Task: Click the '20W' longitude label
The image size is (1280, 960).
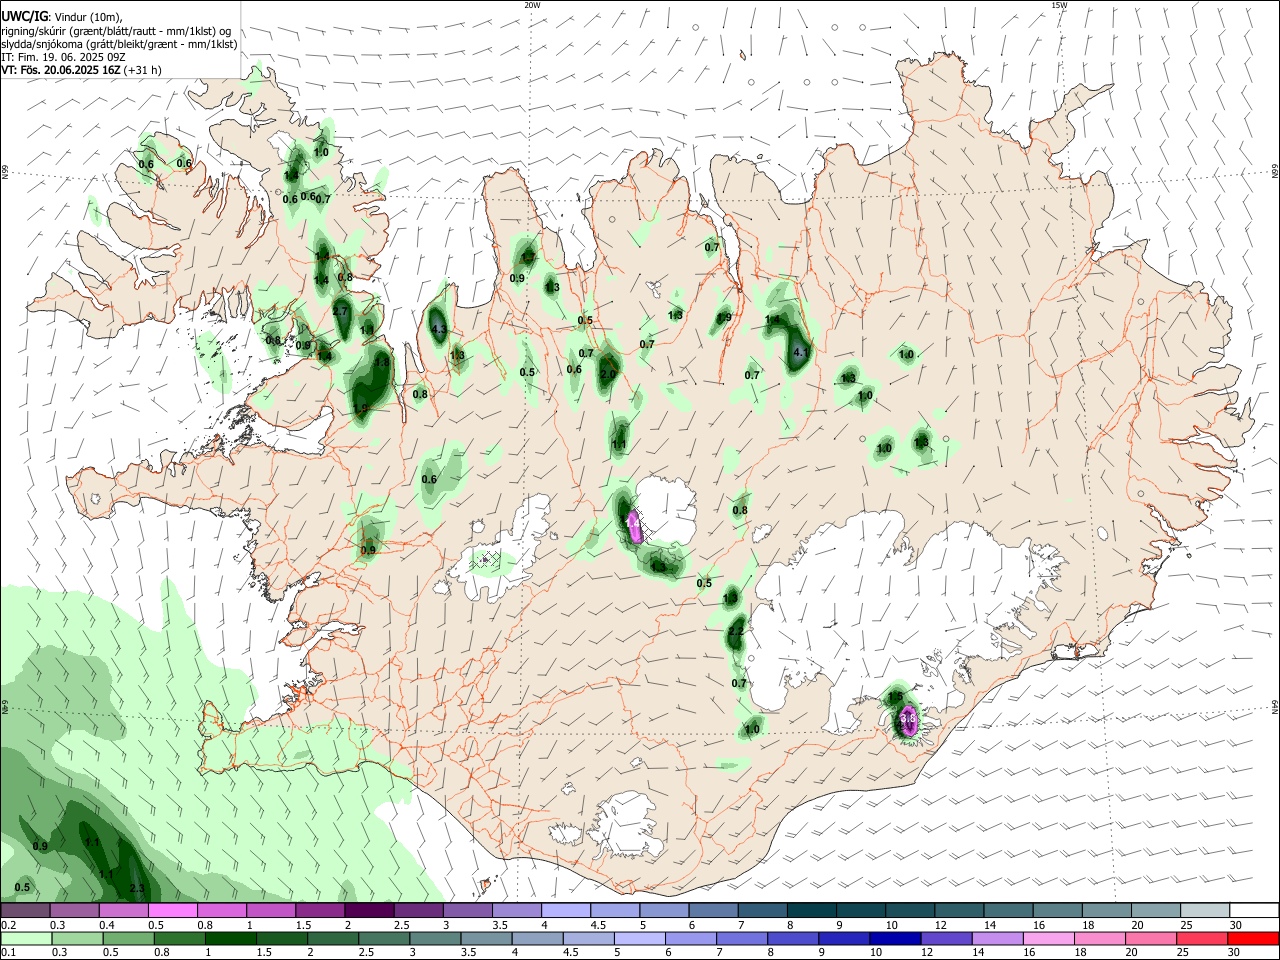Action: click(532, 5)
